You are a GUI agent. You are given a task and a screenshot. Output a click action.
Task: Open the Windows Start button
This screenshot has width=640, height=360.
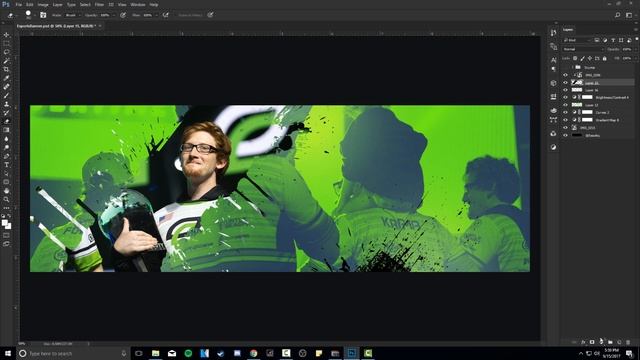(x=8, y=353)
